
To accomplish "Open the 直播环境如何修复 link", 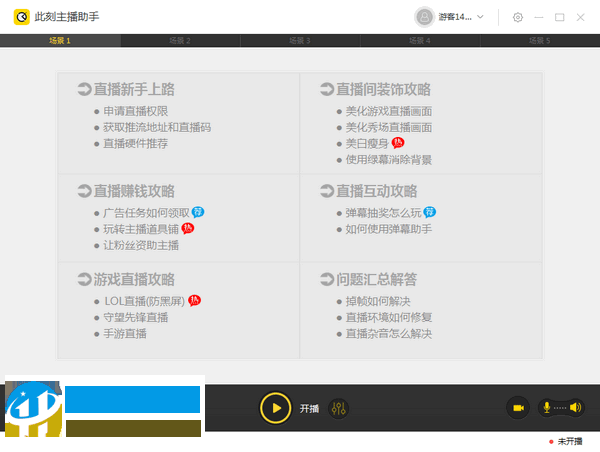I will pos(389,317).
